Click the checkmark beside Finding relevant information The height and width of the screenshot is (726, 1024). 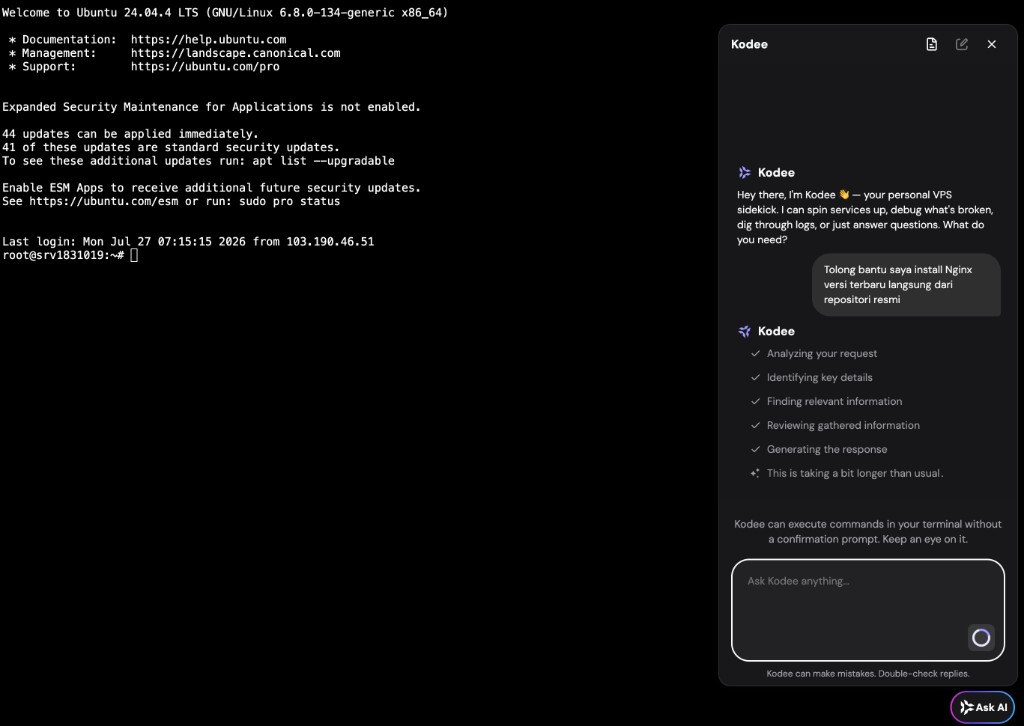[x=756, y=402]
